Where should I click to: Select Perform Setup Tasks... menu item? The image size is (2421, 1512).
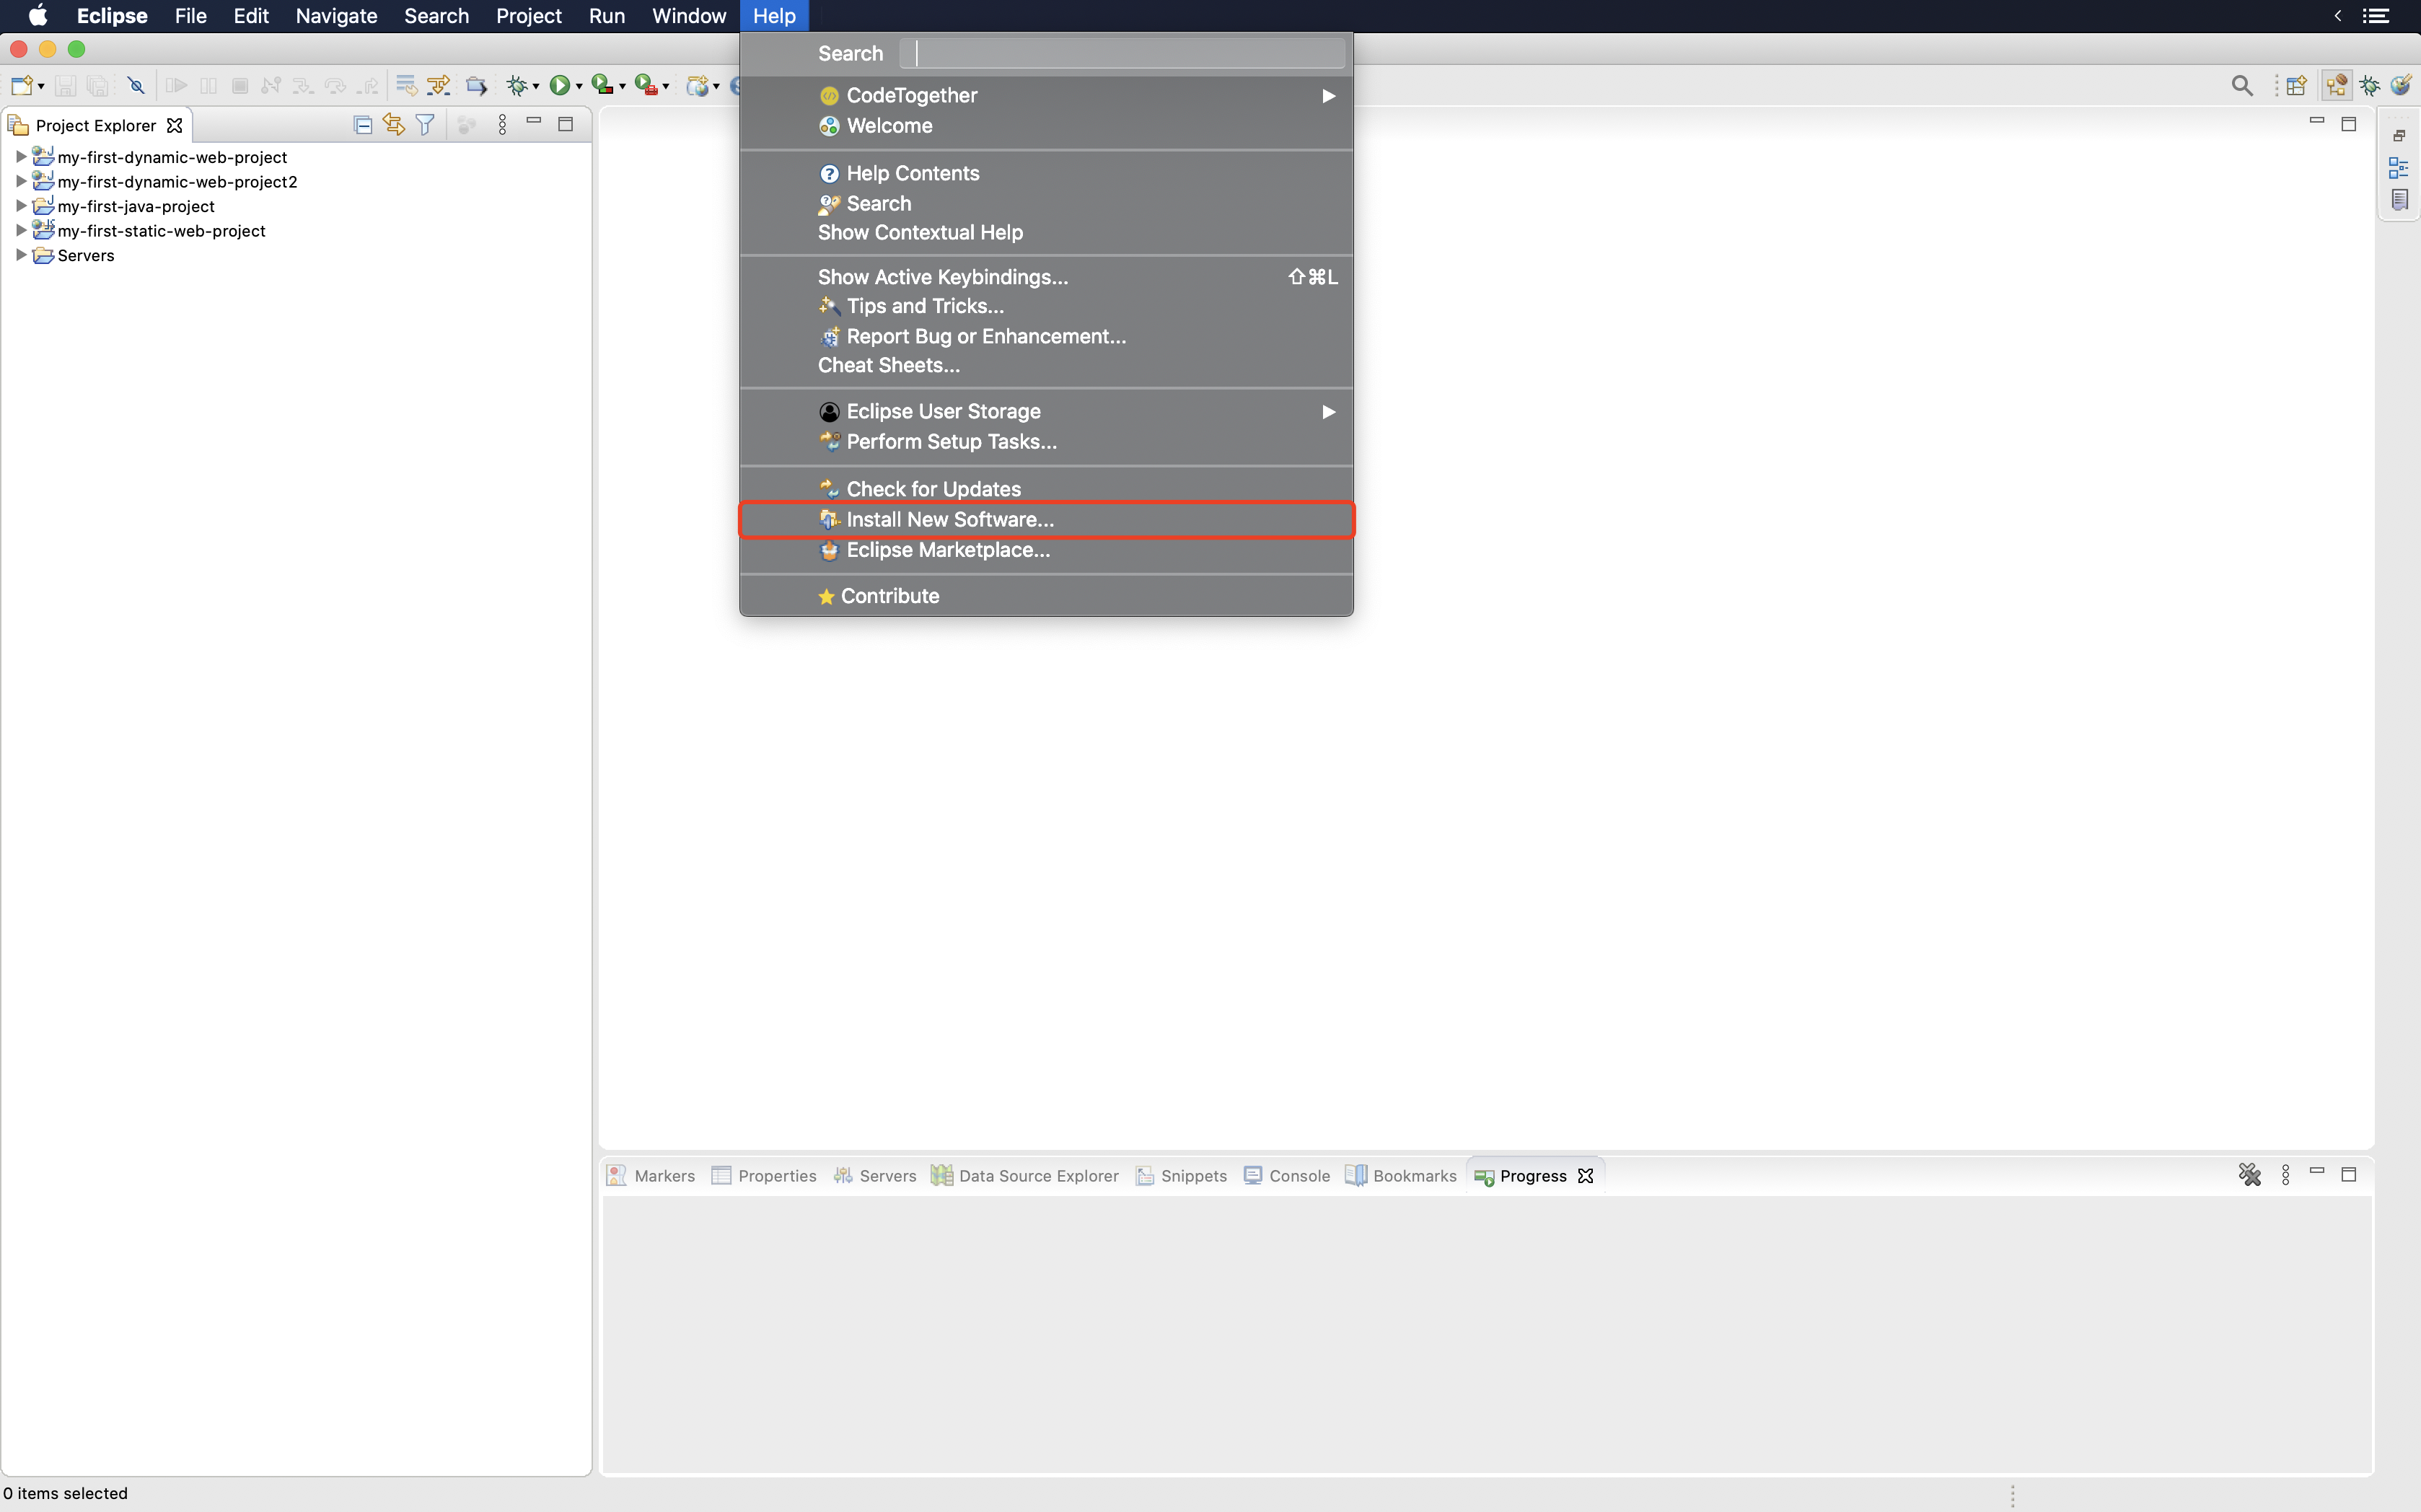click(1046, 441)
